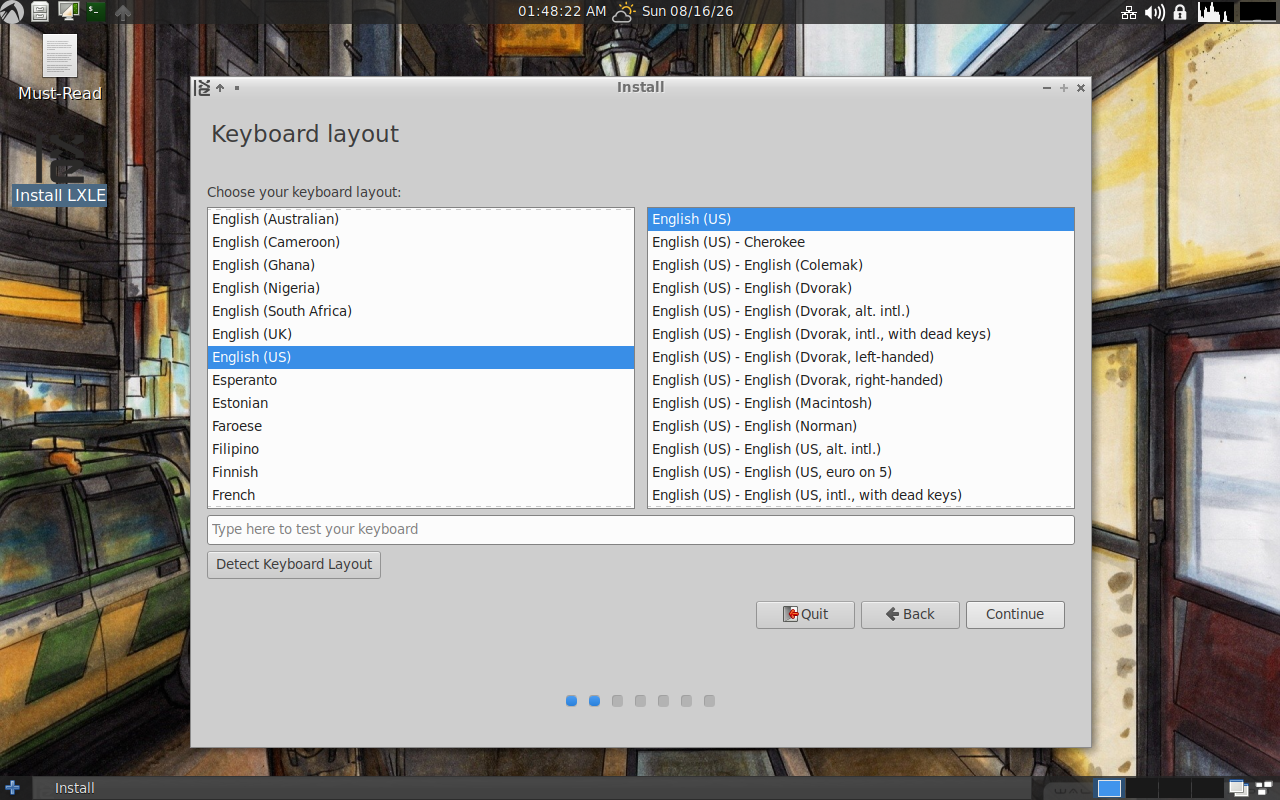Open the network connections tray icon
Viewport: 1280px width, 800px height.
[1129, 12]
